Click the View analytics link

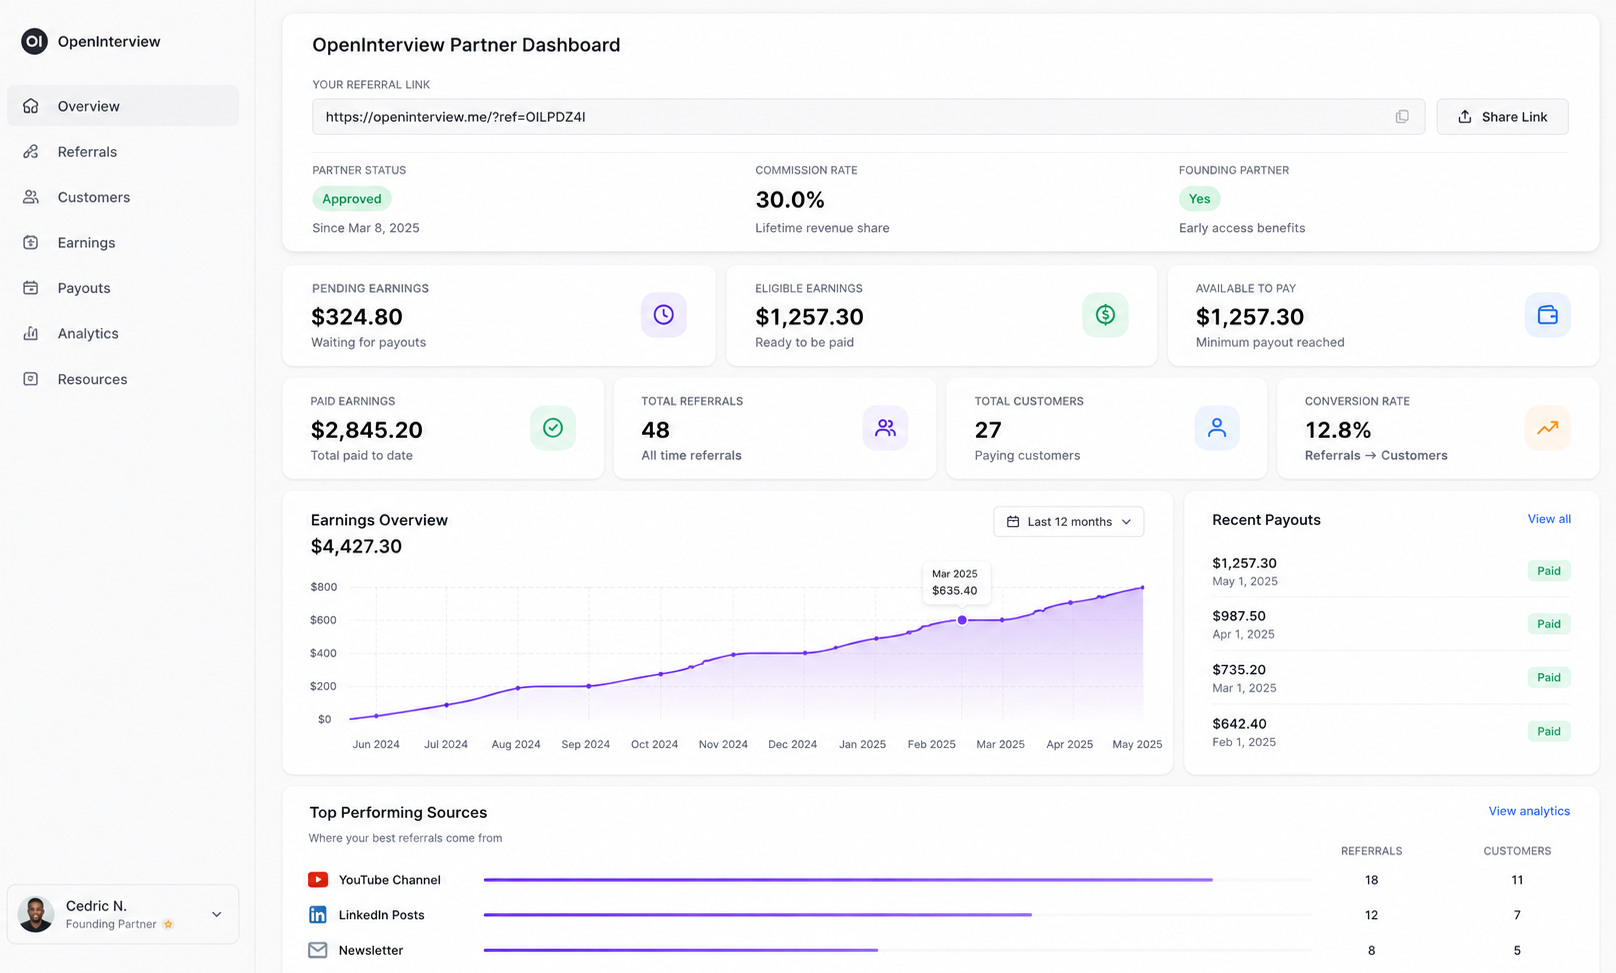1529,811
